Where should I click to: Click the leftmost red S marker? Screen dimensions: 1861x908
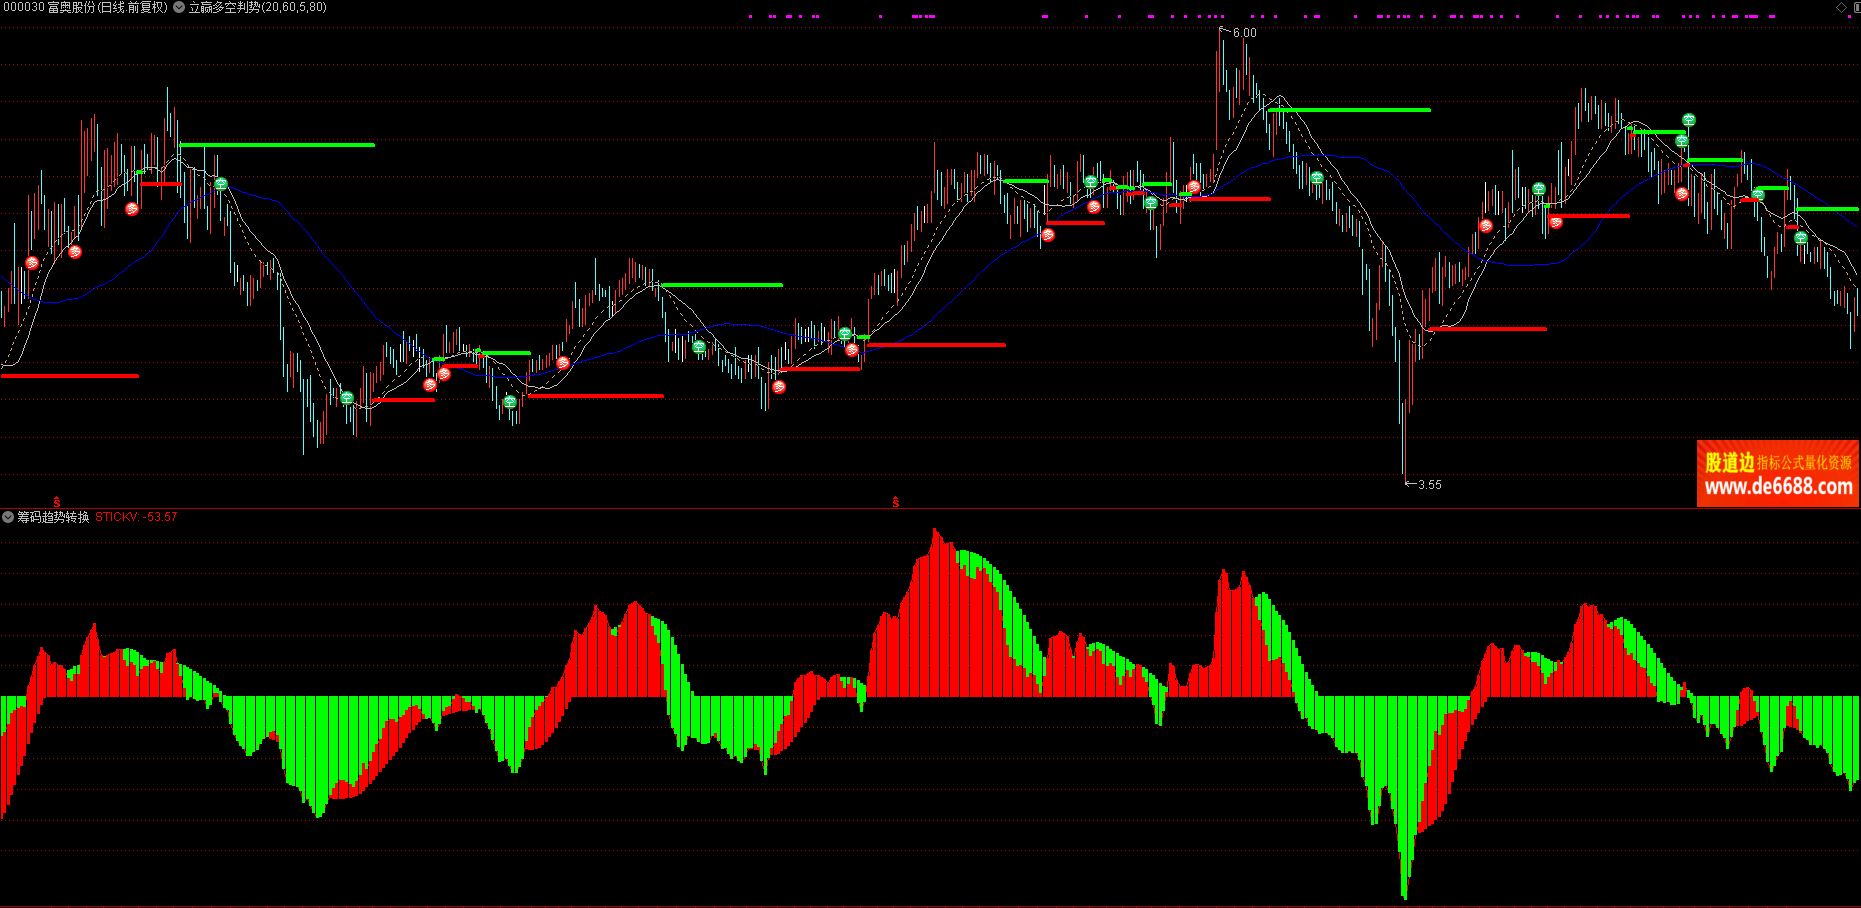pos(57,501)
